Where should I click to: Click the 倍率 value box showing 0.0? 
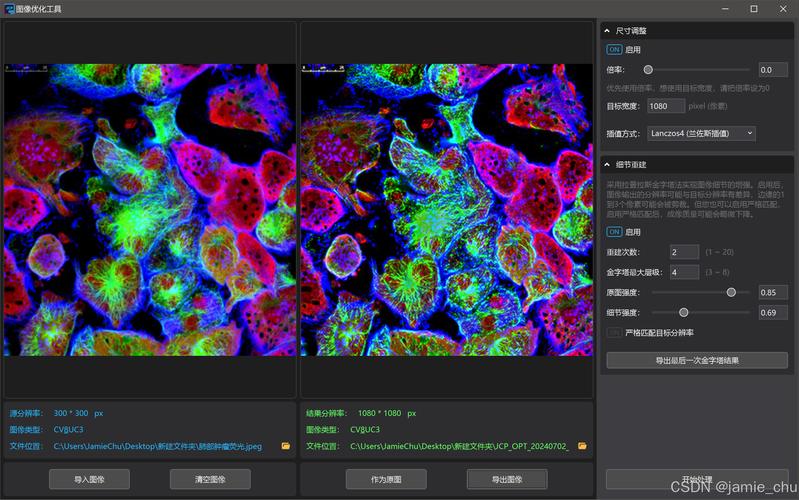[773, 69]
